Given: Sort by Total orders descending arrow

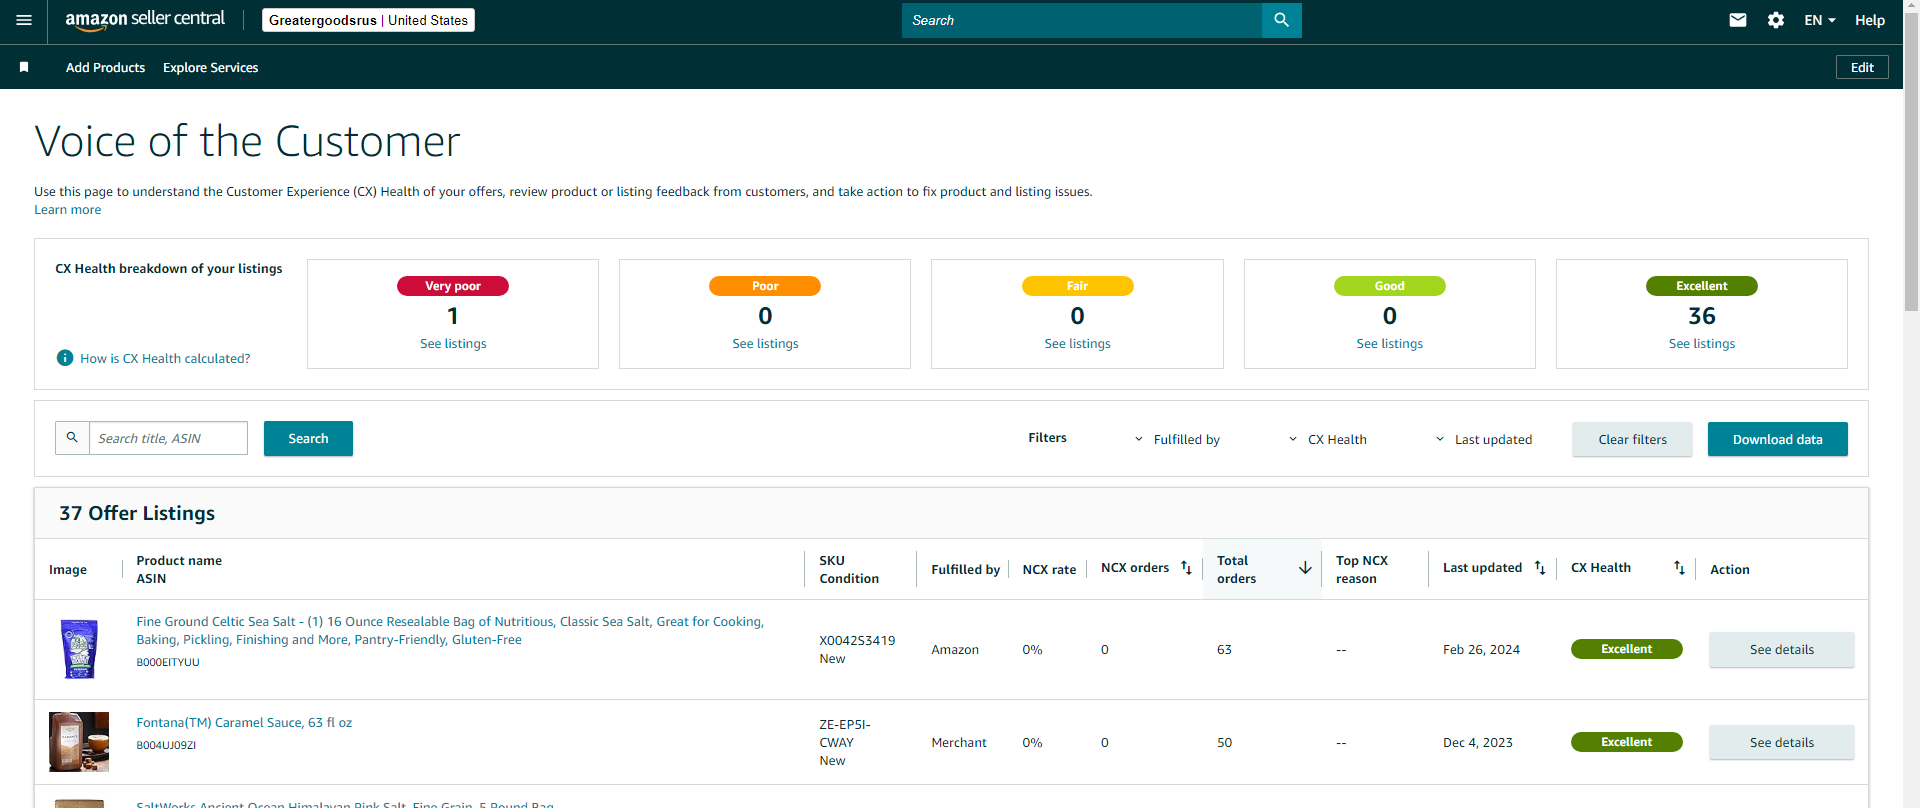Looking at the screenshot, I should tap(1305, 568).
